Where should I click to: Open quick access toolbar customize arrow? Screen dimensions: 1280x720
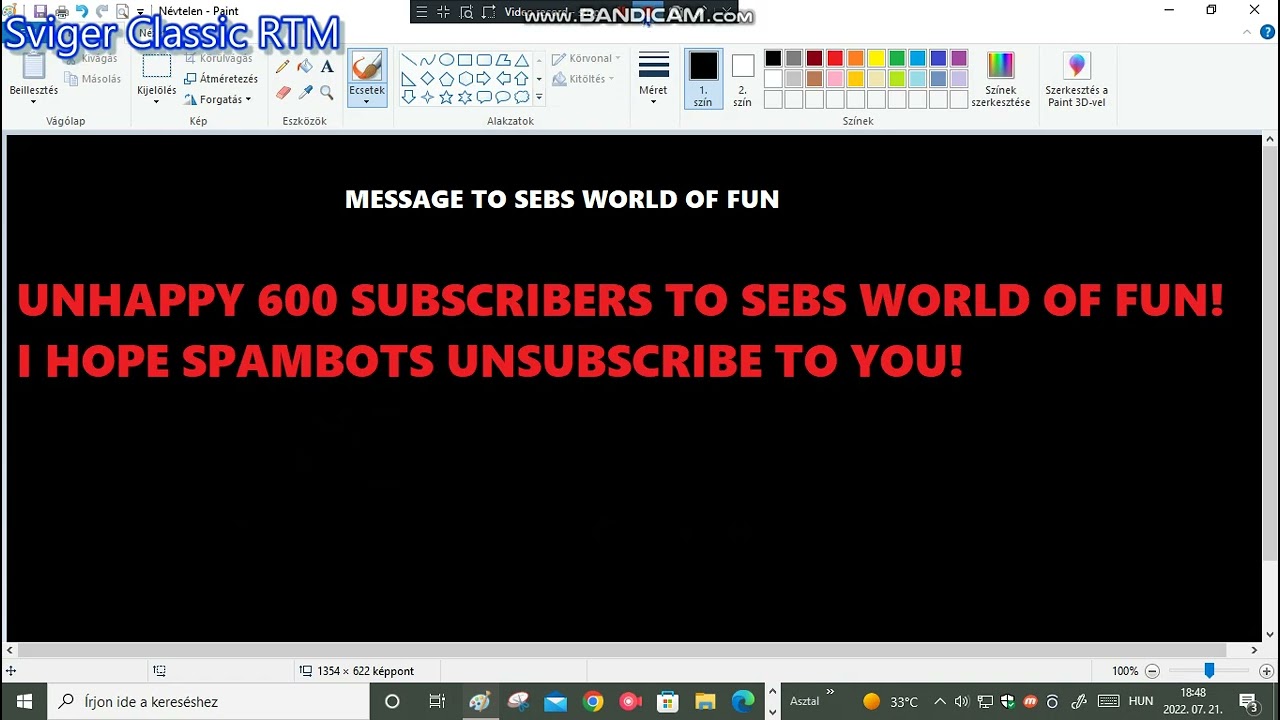(141, 12)
